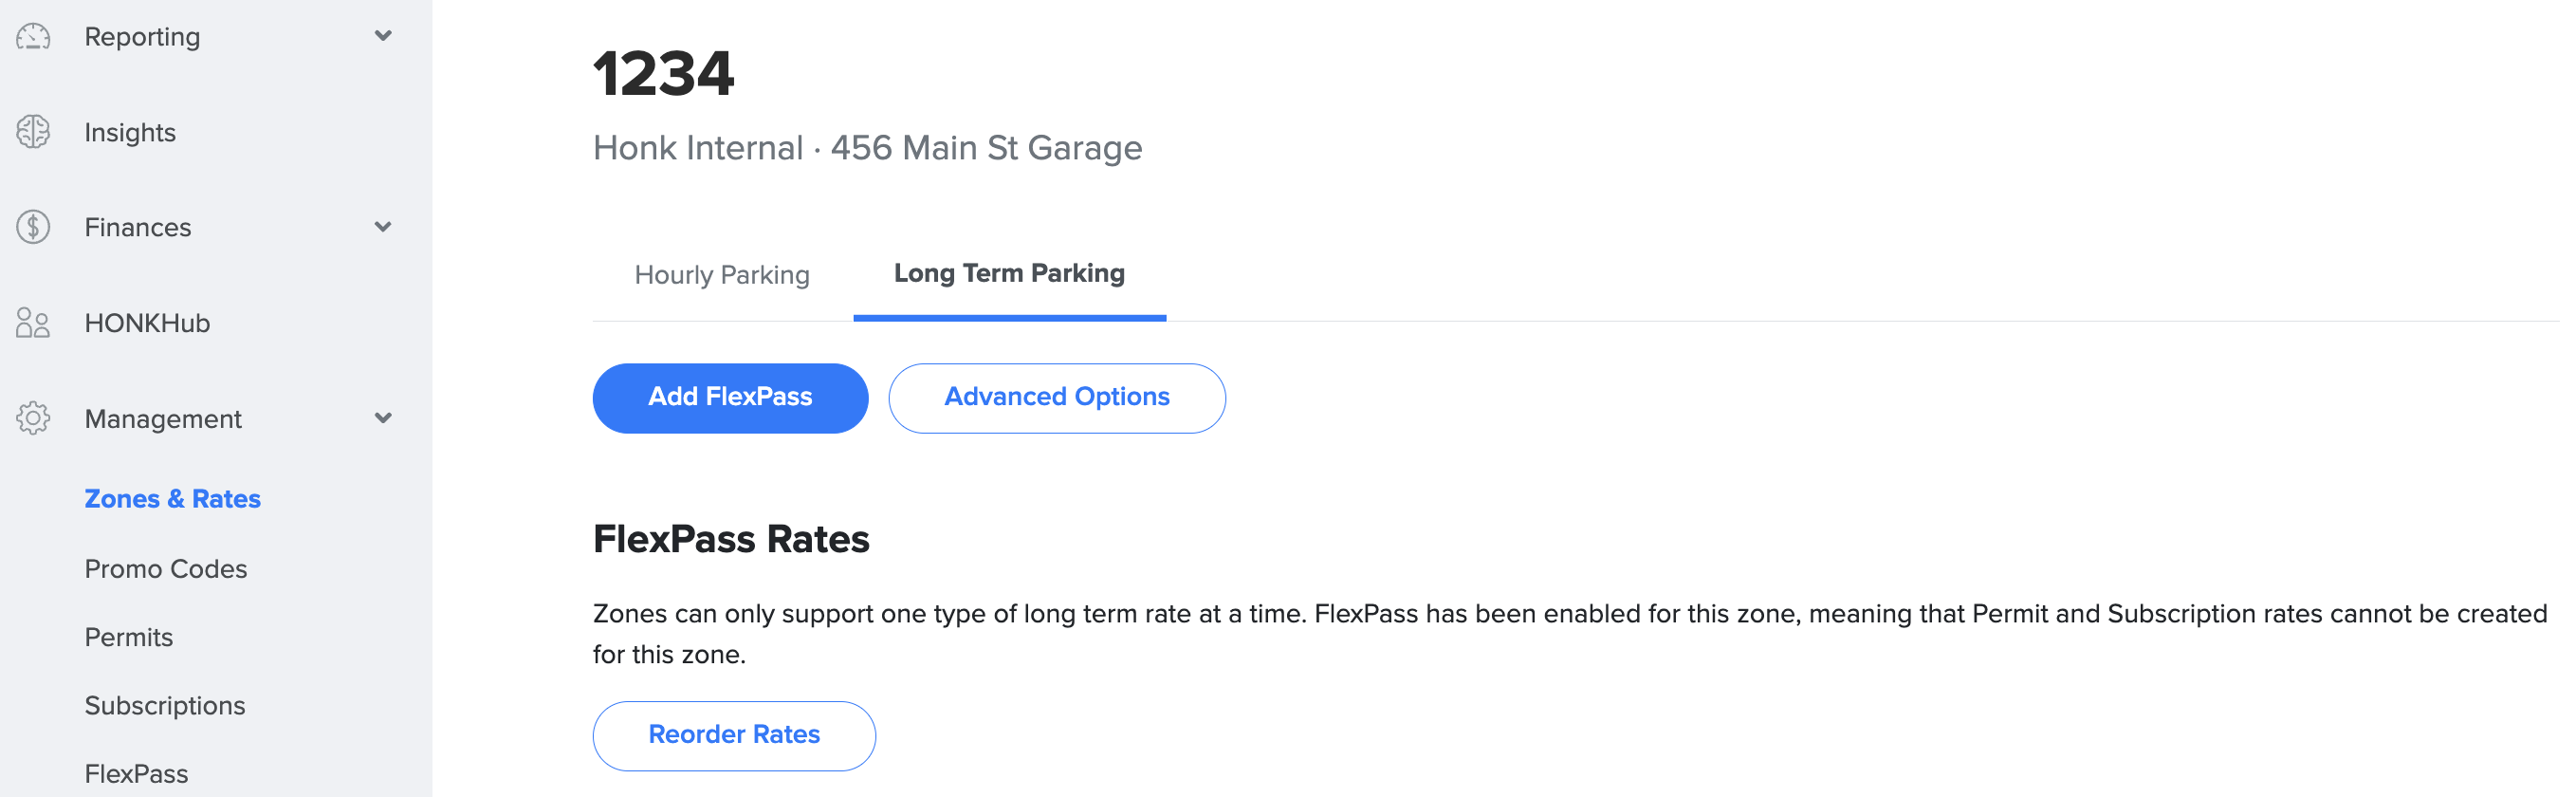Open the Promo Codes page
2576x797 pixels.
[x=166, y=569]
